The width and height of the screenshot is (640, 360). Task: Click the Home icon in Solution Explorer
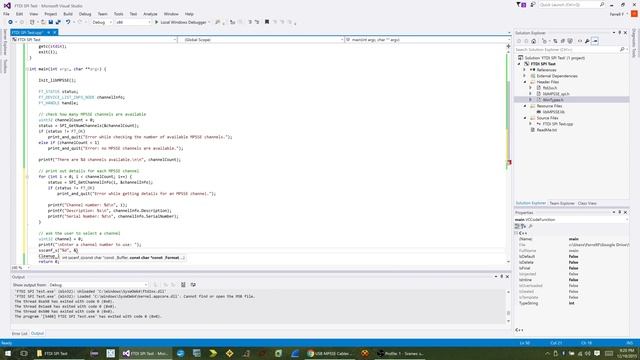point(533,41)
